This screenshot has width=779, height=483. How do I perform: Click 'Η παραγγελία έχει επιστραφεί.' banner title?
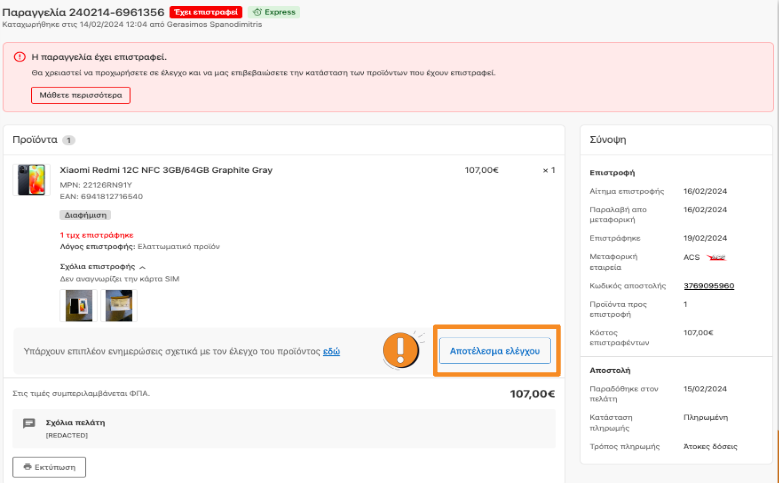99,57
